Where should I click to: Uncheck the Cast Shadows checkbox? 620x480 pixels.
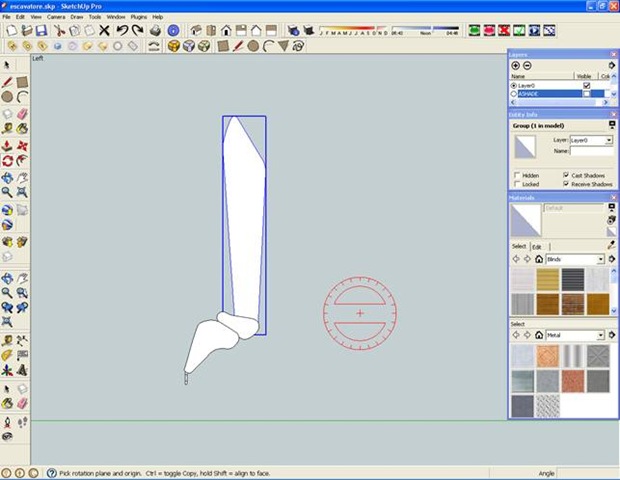tap(566, 175)
